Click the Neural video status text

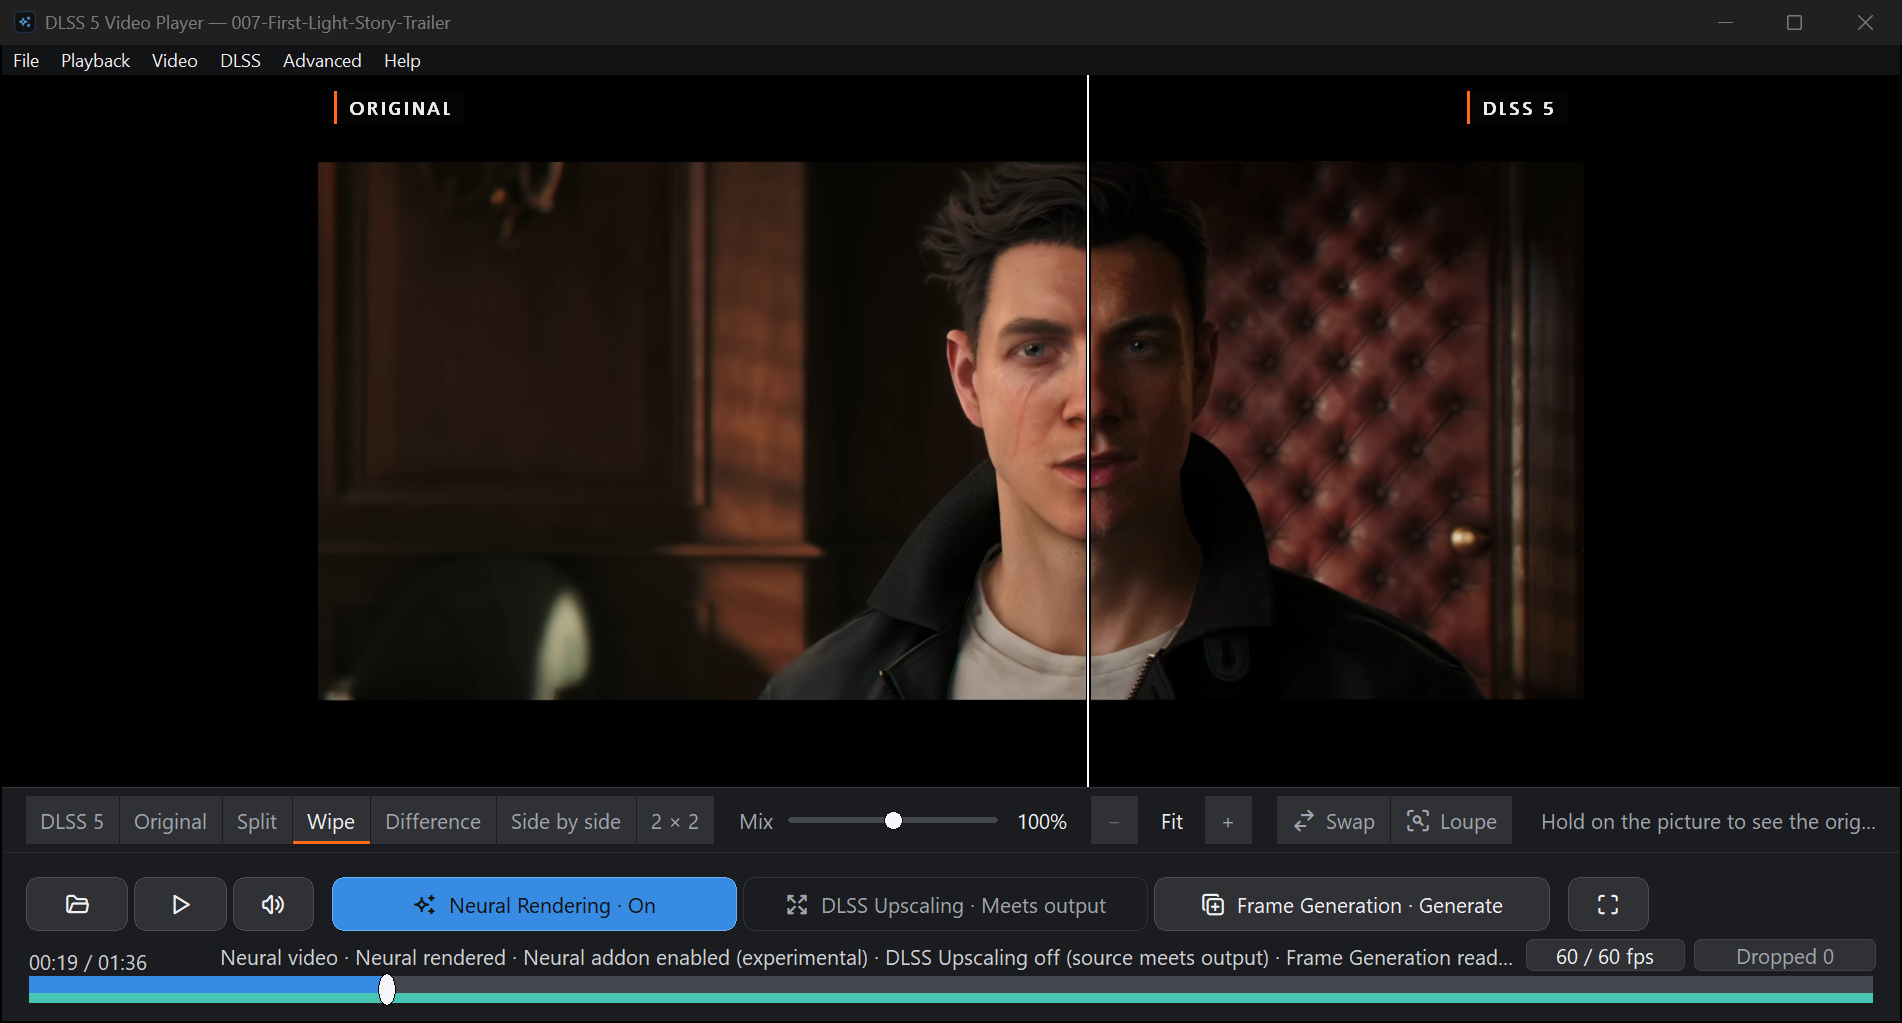tap(866, 957)
